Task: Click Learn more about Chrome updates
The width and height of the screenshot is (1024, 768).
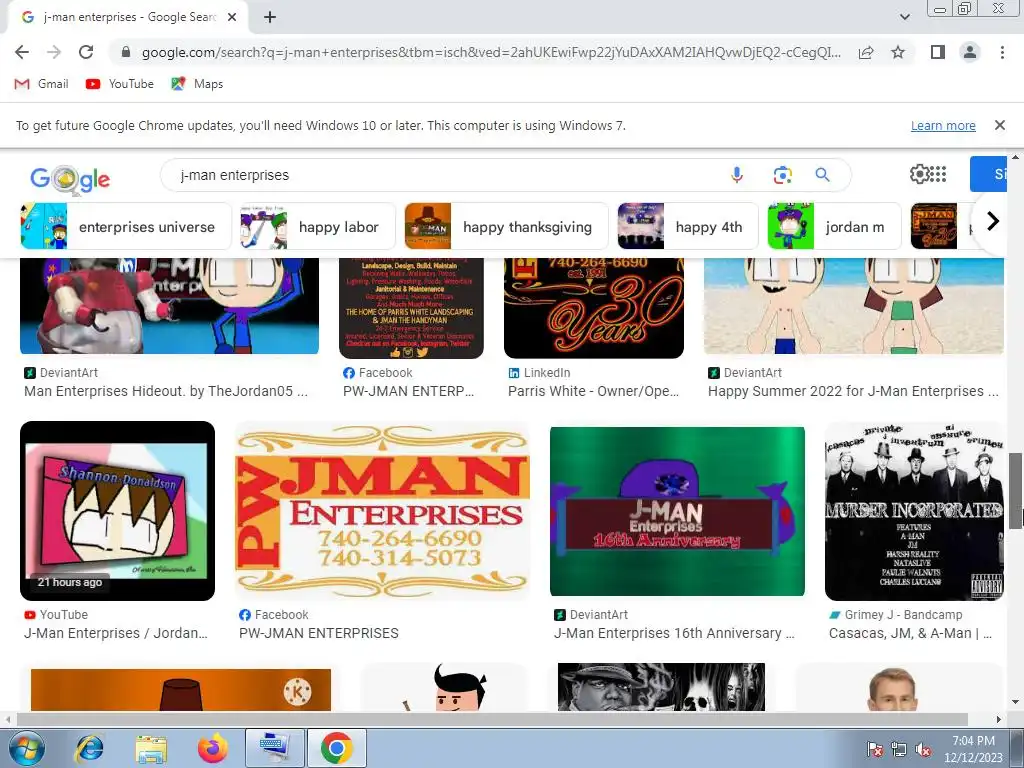Action: pos(943,125)
